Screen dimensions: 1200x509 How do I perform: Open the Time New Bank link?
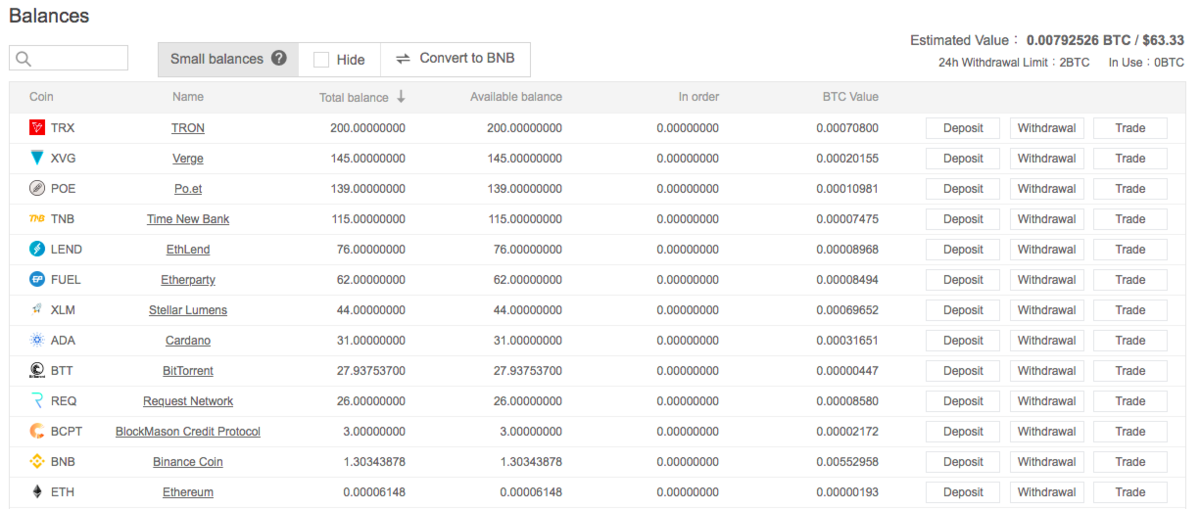(188, 219)
